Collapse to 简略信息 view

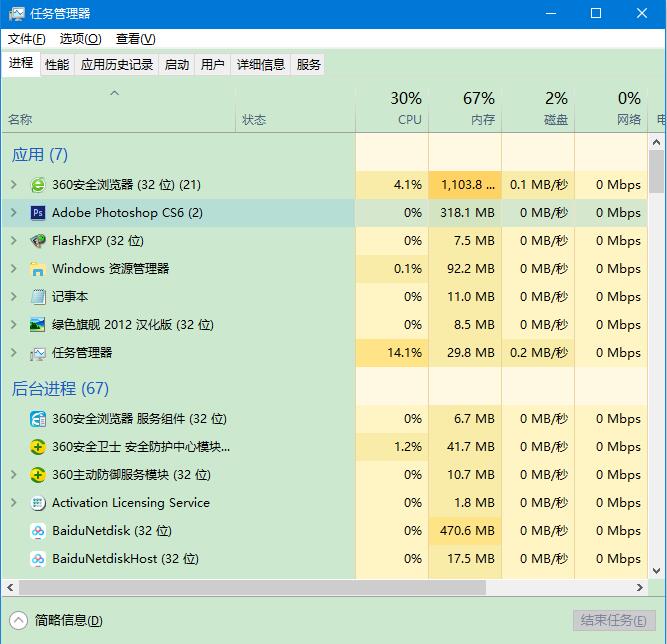click(x=56, y=621)
